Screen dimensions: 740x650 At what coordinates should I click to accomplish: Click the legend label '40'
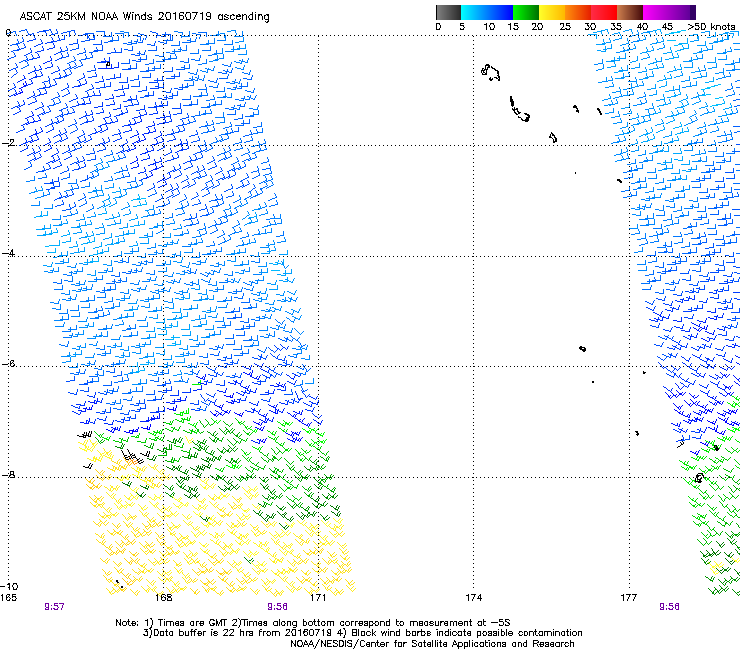click(642, 26)
